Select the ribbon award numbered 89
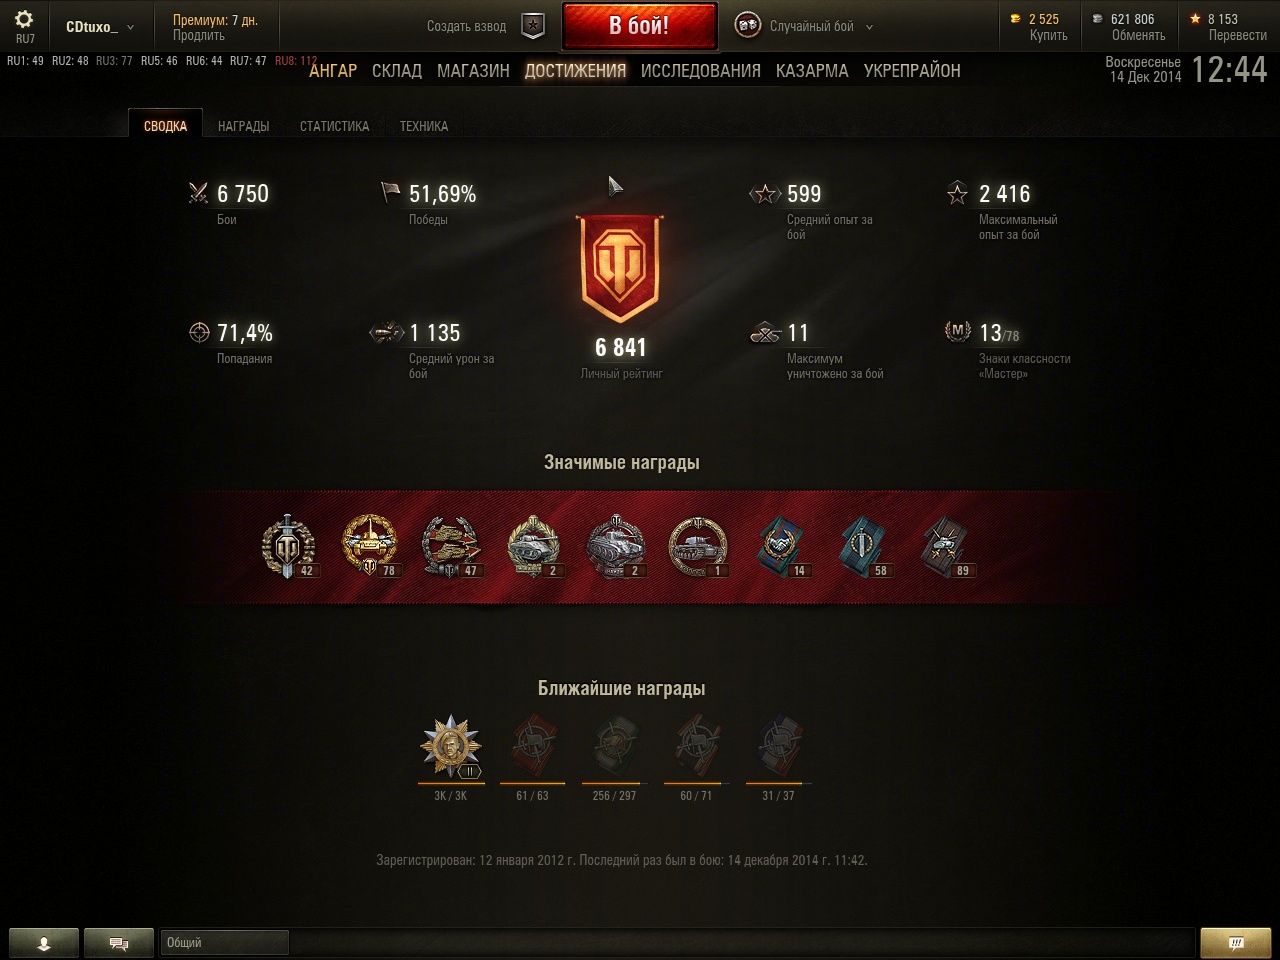Image resolution: width=1280 pixels, height=960 pixels. [x=946, y=547]
